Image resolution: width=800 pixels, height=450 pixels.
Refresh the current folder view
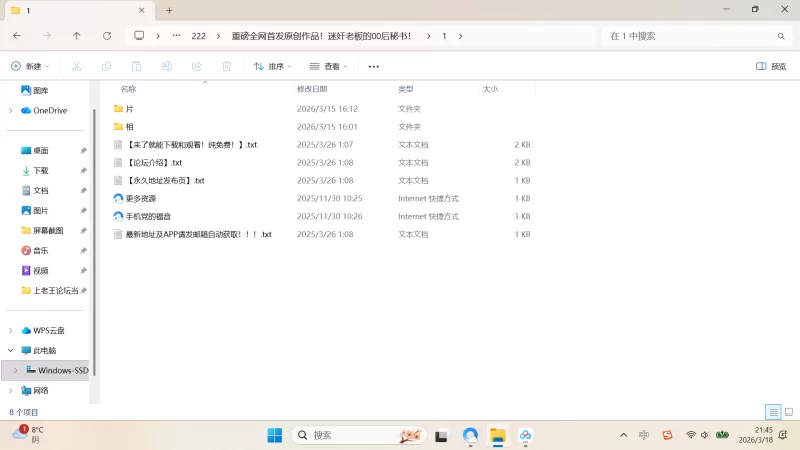[107, 35]
